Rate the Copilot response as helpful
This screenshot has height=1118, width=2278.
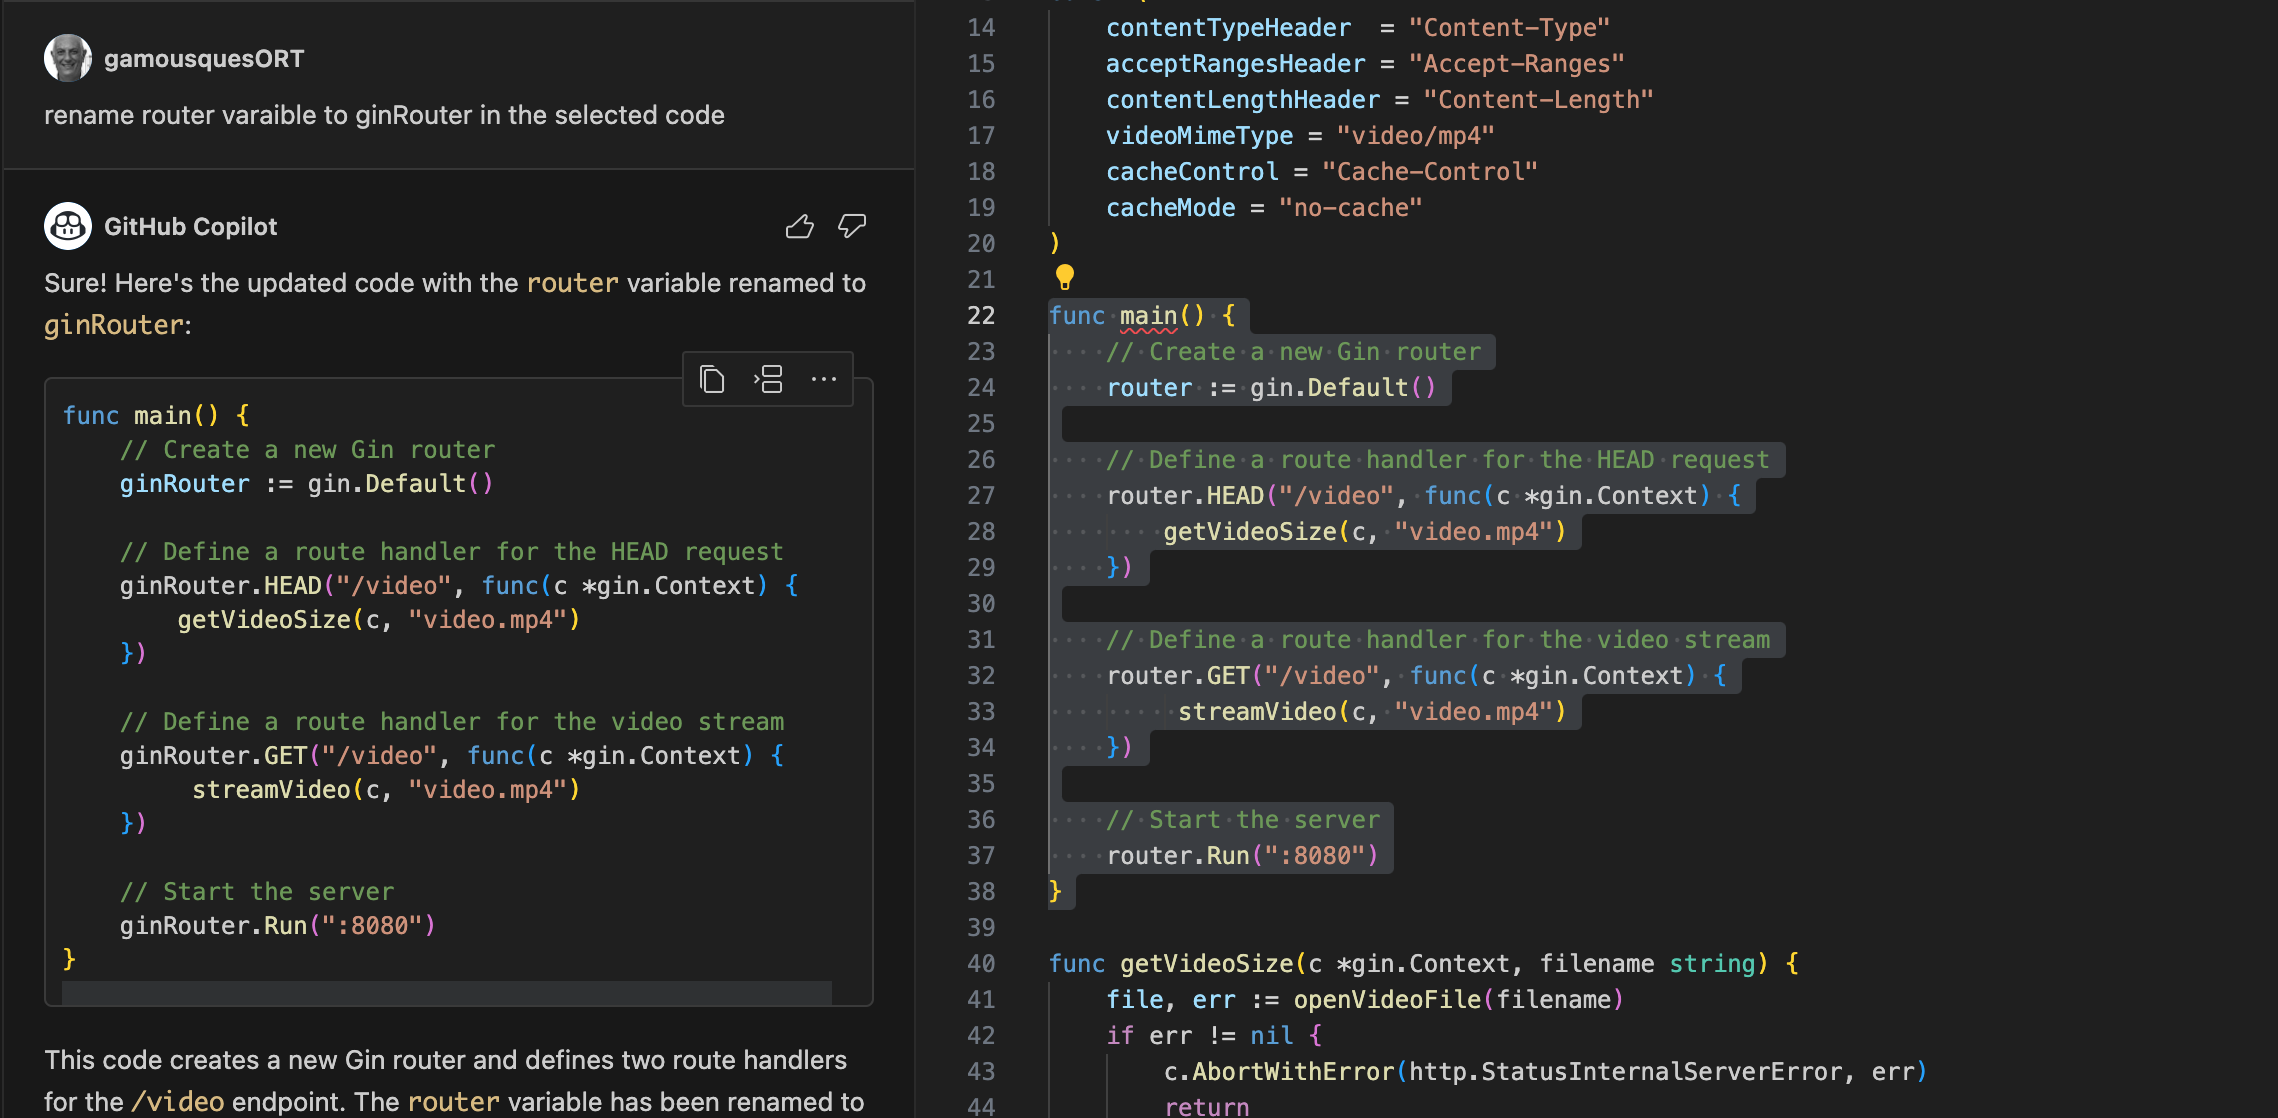798,226
